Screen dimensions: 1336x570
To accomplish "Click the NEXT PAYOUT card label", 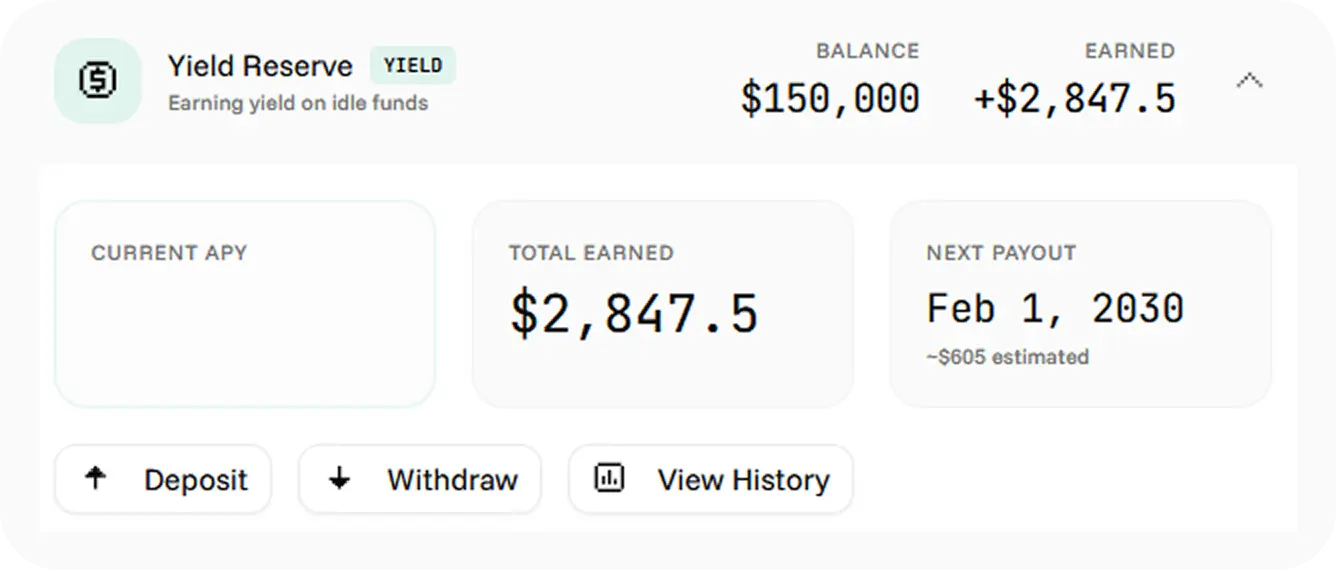I will pyautogui.click(x=1001, y=253).
